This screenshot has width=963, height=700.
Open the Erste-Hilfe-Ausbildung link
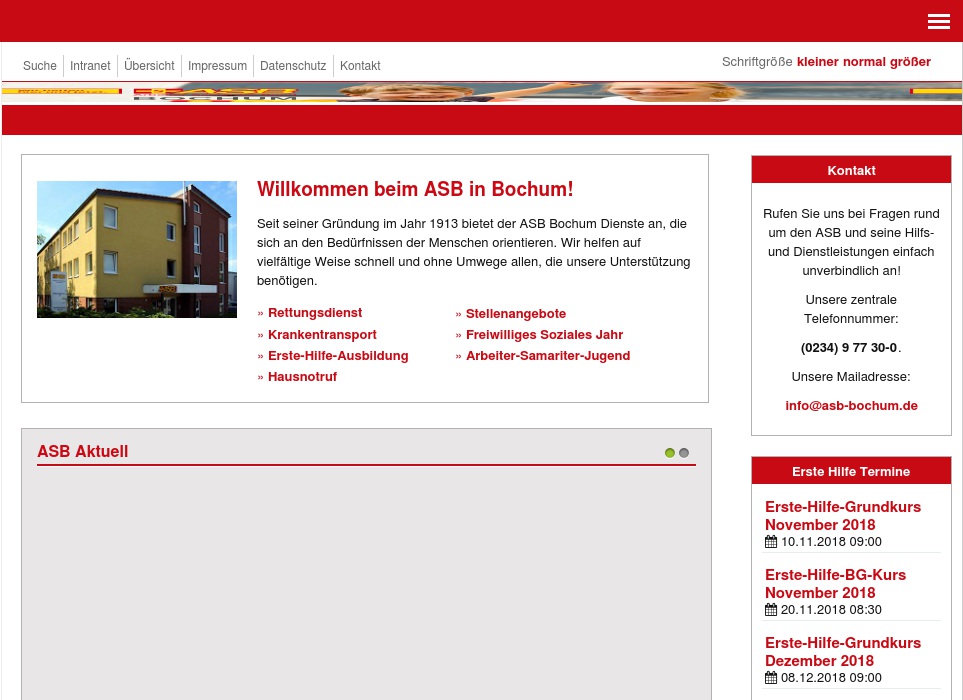click(338, 356)
